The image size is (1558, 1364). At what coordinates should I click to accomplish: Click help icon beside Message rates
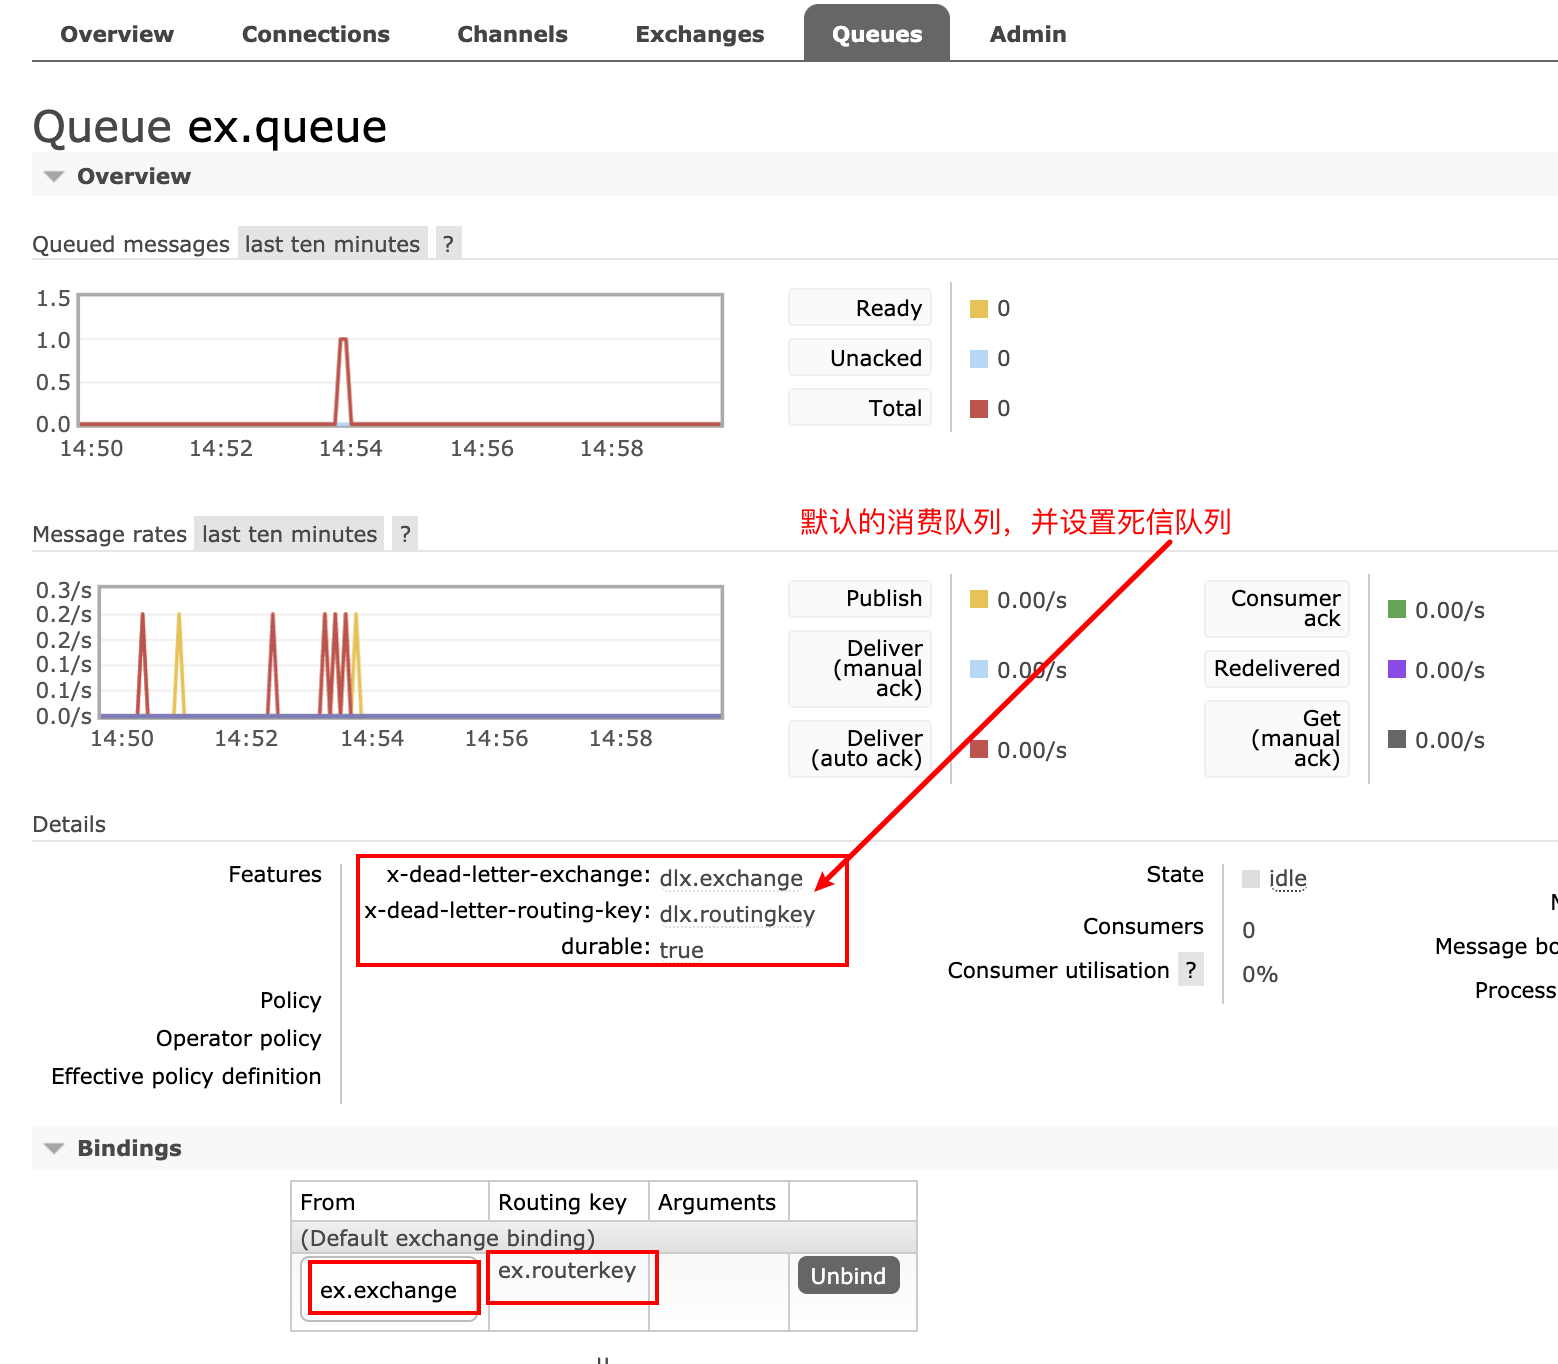405,534
